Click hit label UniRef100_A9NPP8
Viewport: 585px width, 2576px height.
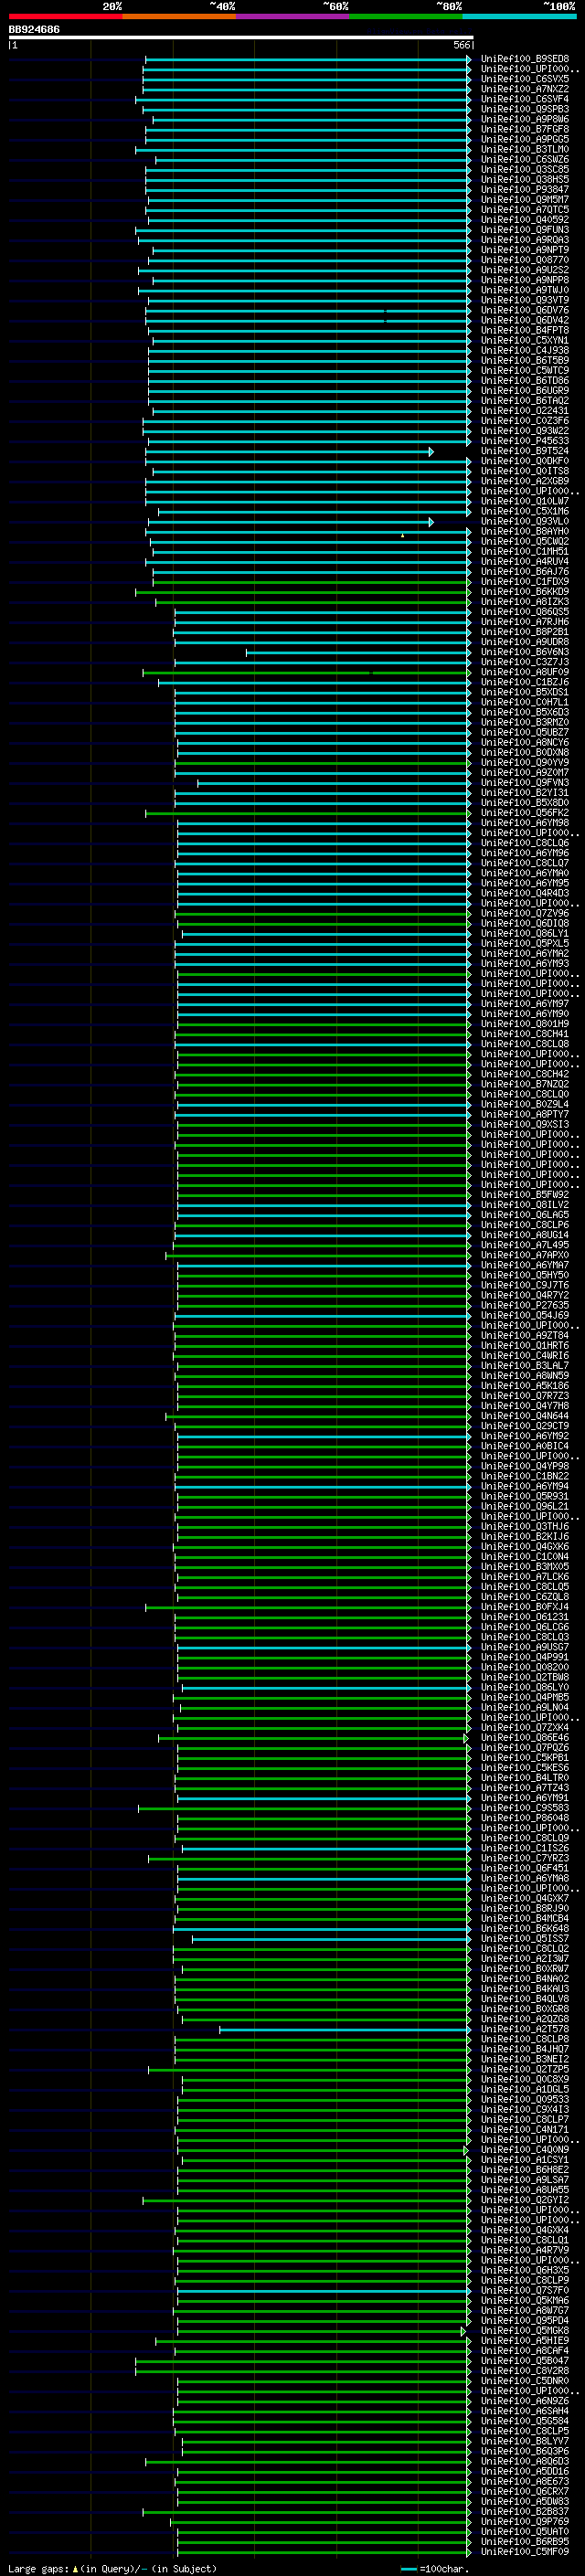525,280
